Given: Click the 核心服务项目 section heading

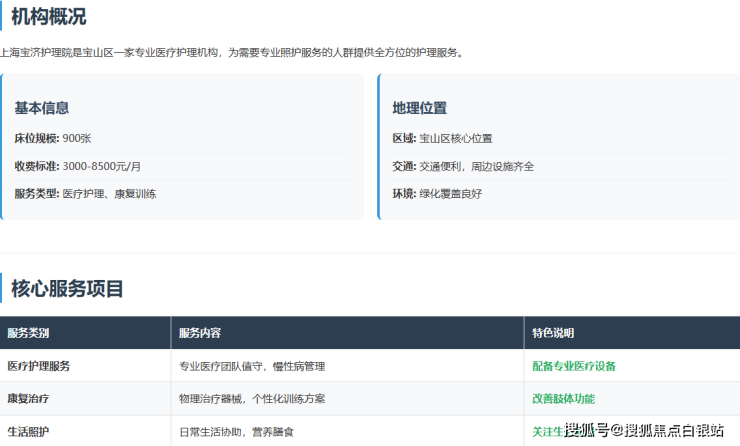Looking at the screenshot, I should (x=67, y=289).
